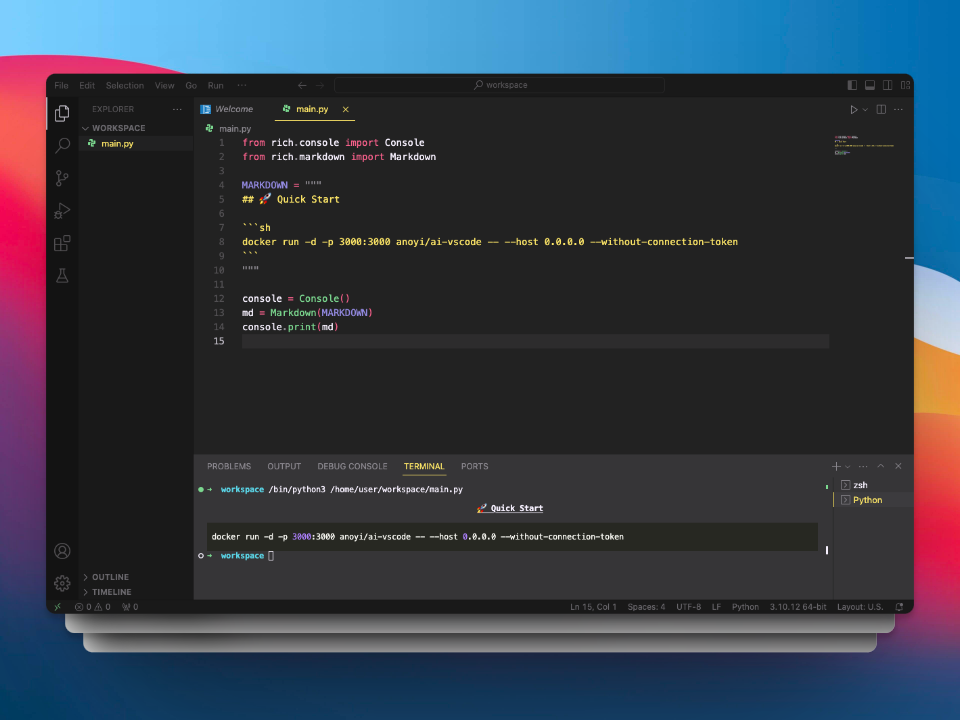
Task: Open terminal panel more actions ellipsis
Action: (x=863, y=467)
